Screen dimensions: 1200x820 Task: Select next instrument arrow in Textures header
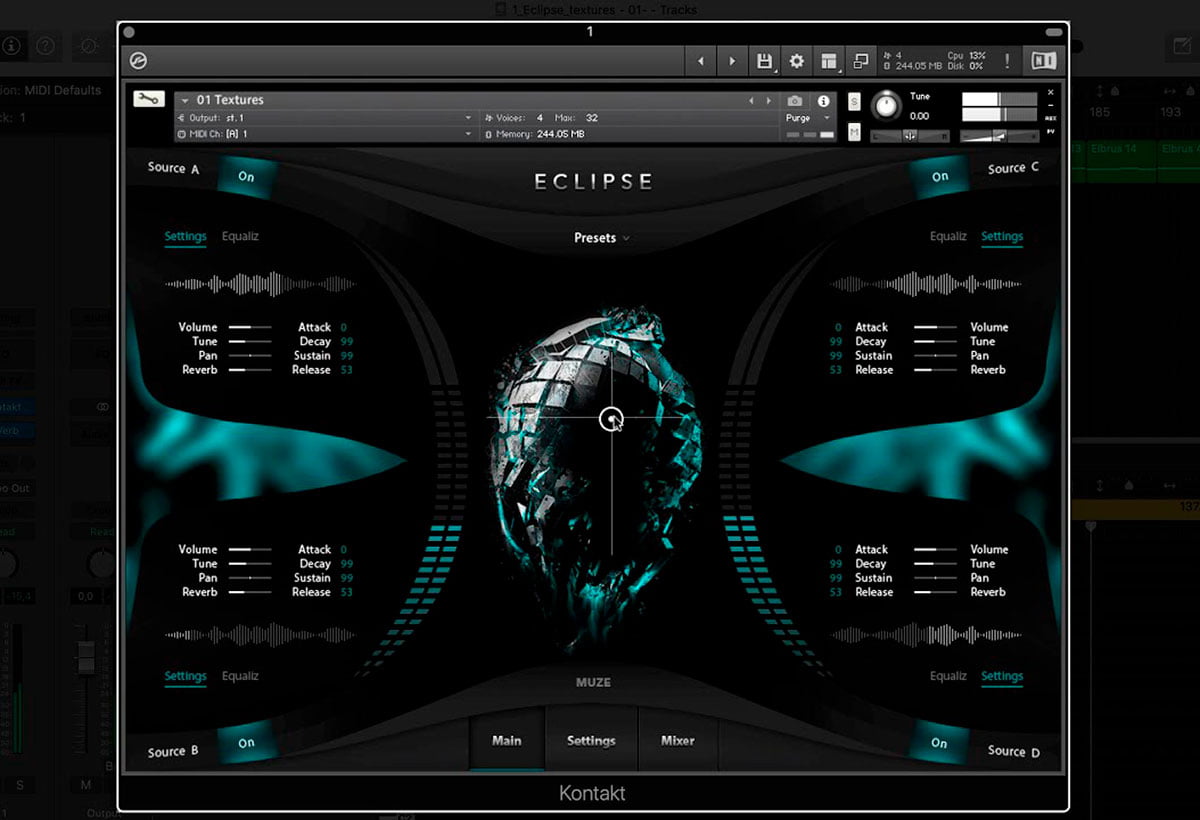click(x=768, y=101)
